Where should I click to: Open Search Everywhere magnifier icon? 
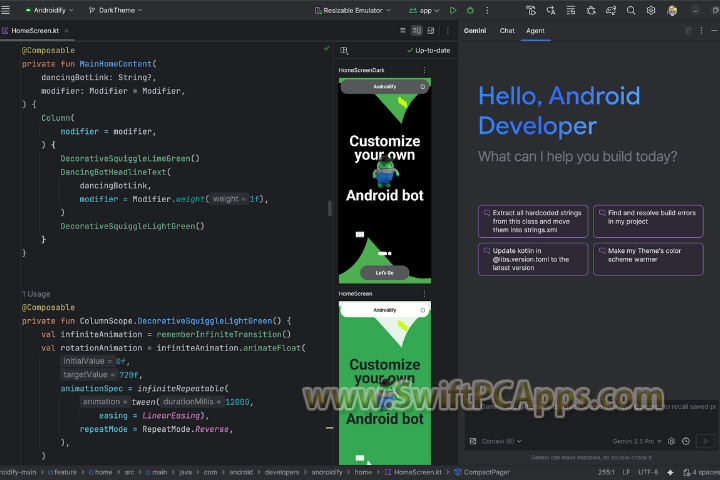pos(631,10)
